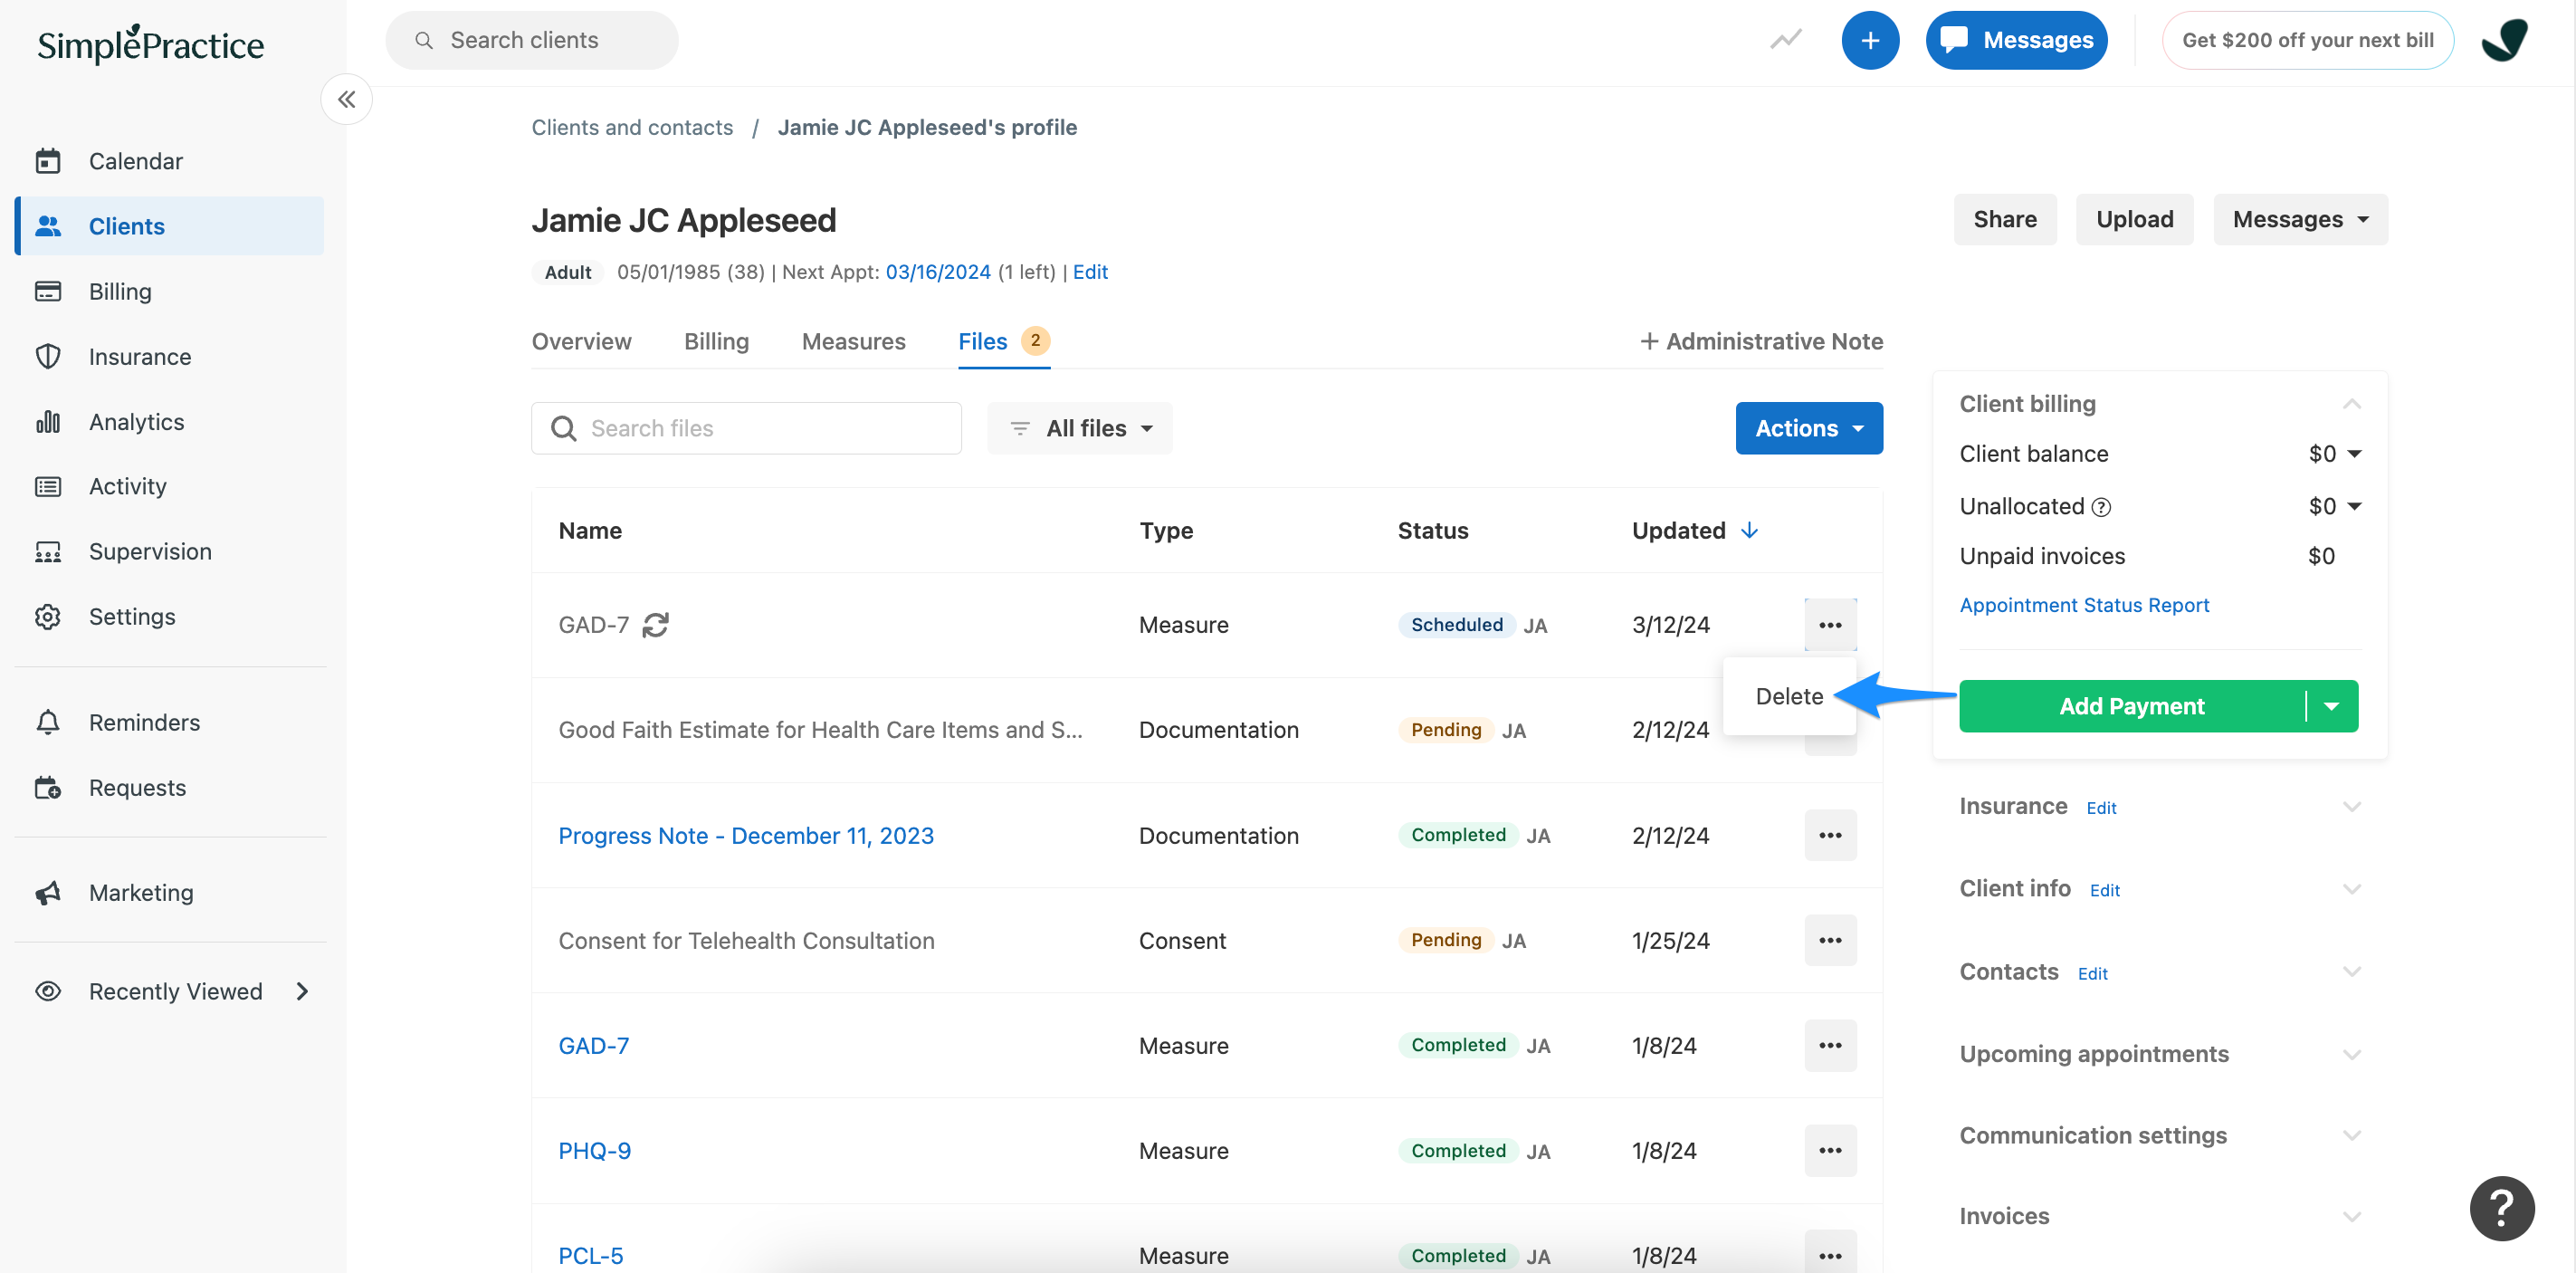Open Marketing in the sidebar
Image resolution: width=2576 pixels, height=1273 pixels.
(141, 892)
